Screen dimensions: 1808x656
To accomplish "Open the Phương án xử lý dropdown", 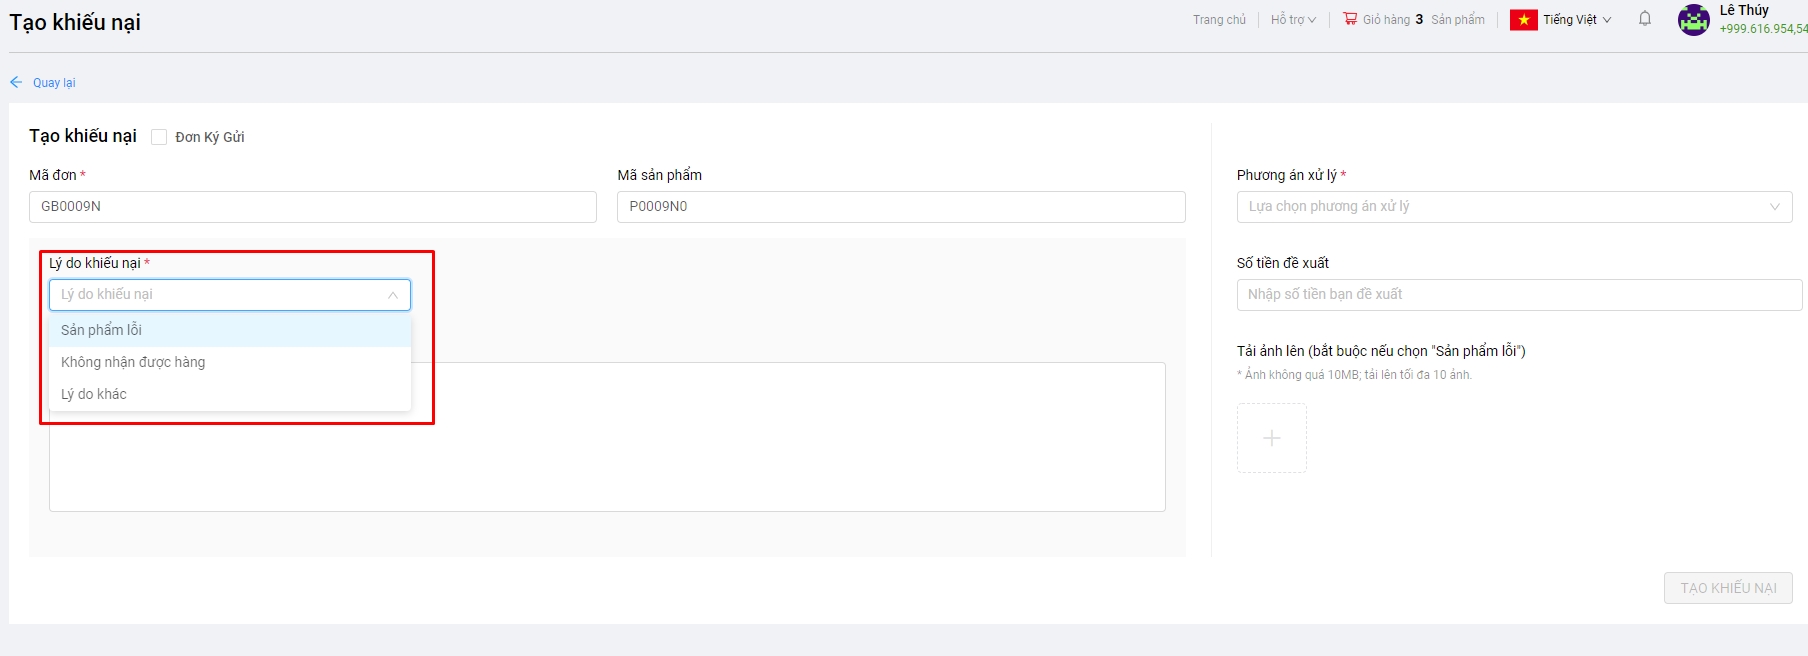I will tap(1513, 207).
